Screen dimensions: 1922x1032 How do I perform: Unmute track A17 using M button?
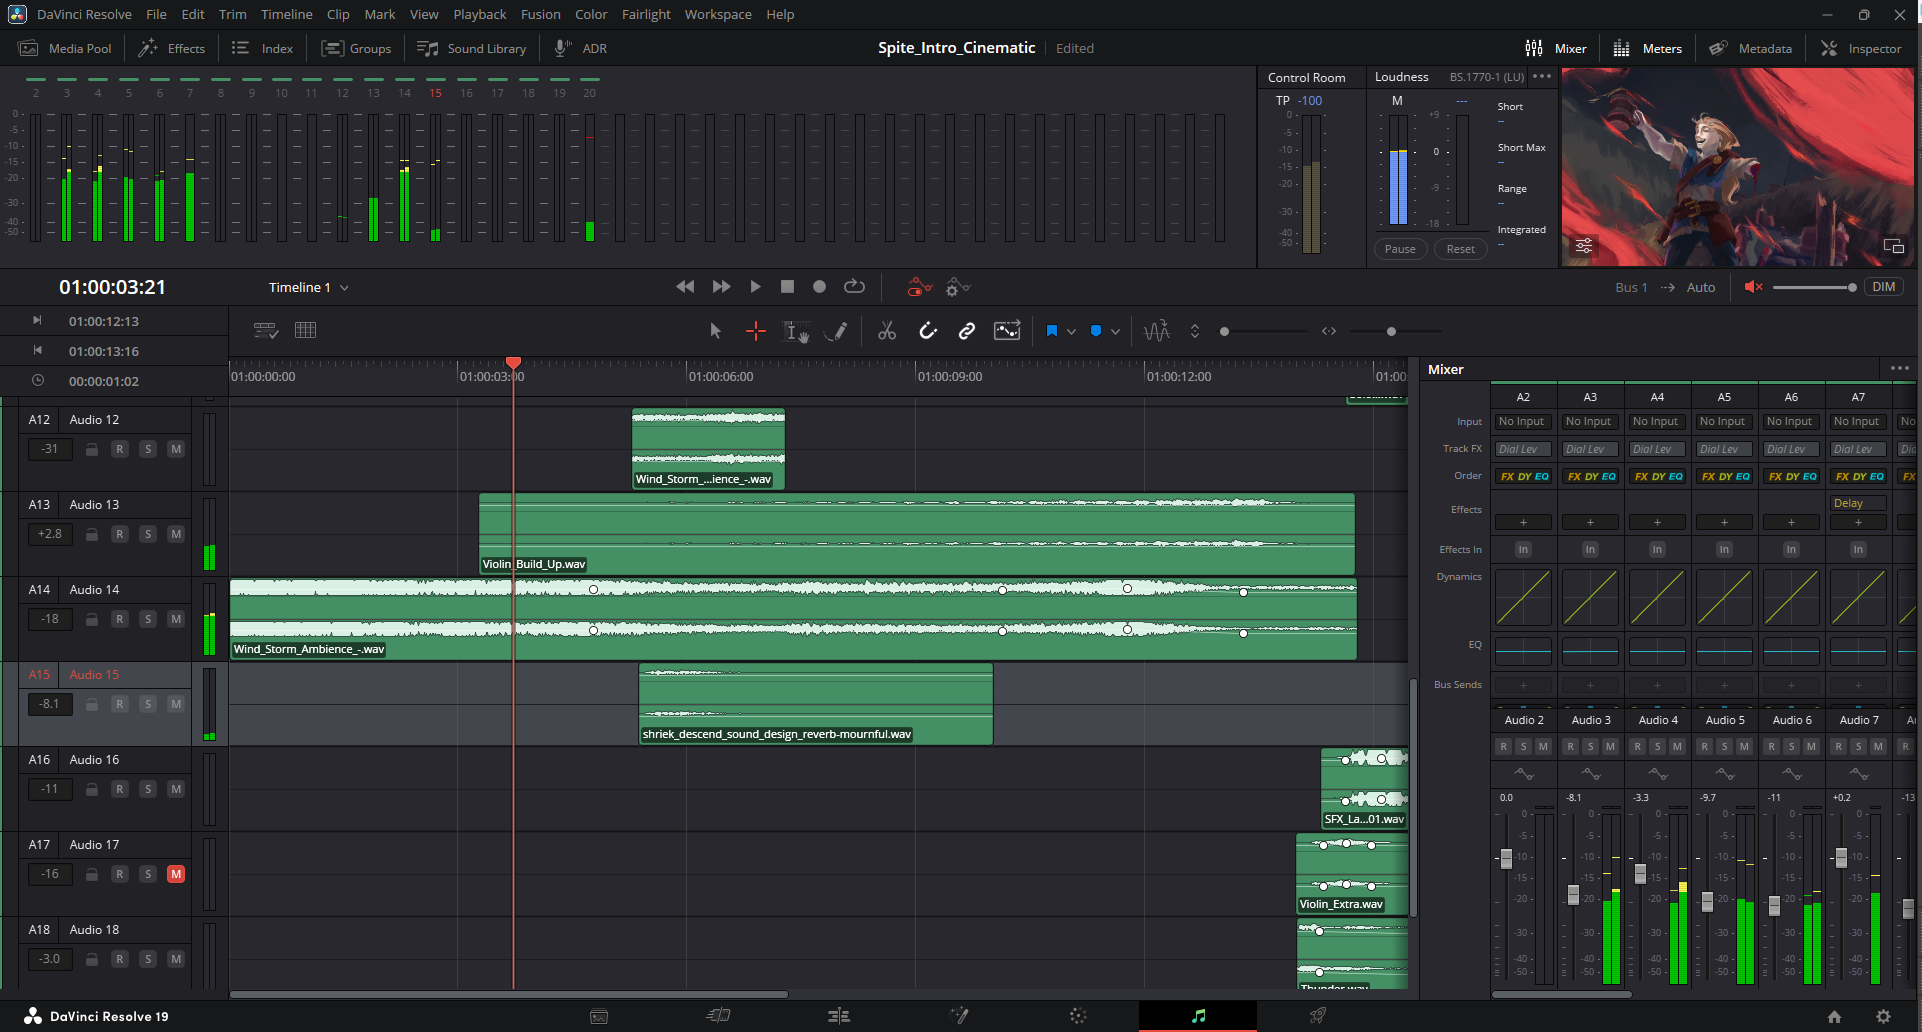176,874
